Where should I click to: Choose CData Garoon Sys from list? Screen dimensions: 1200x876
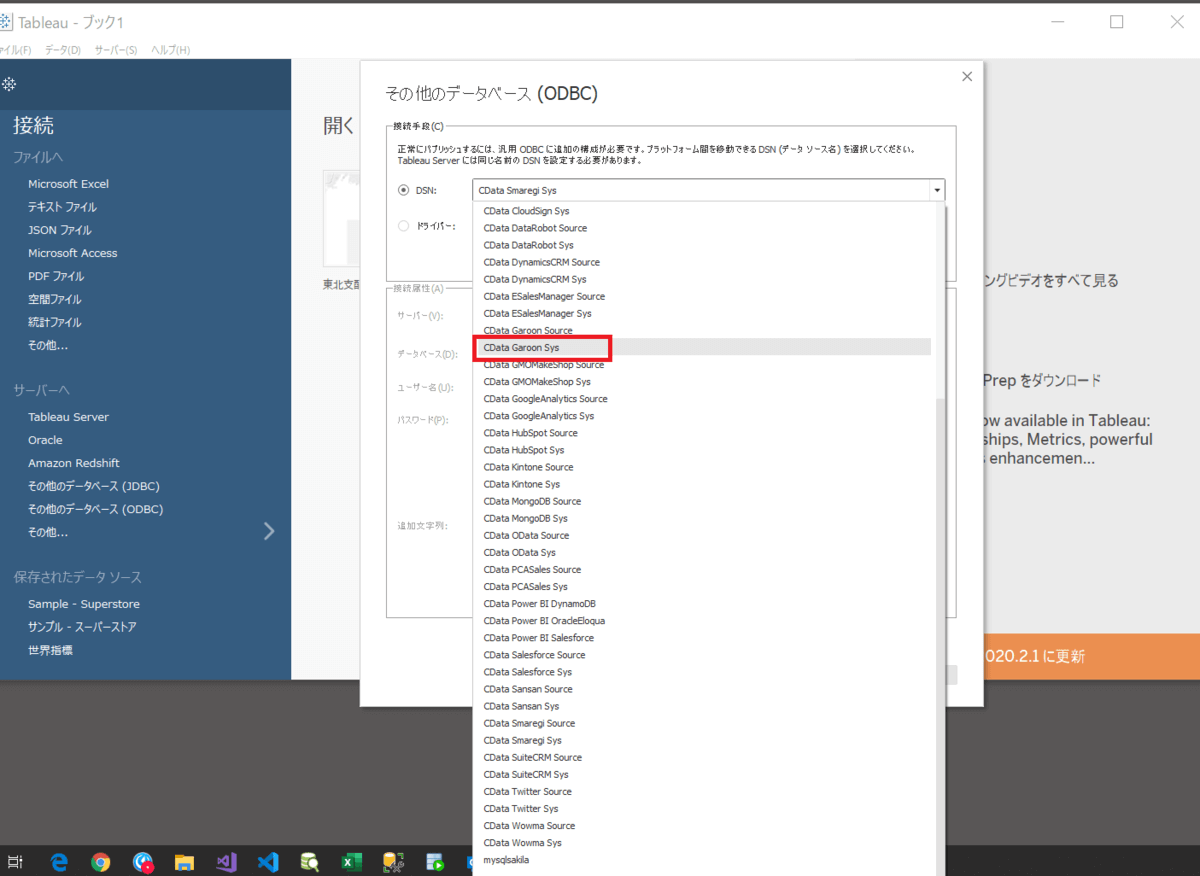[703, 347]
